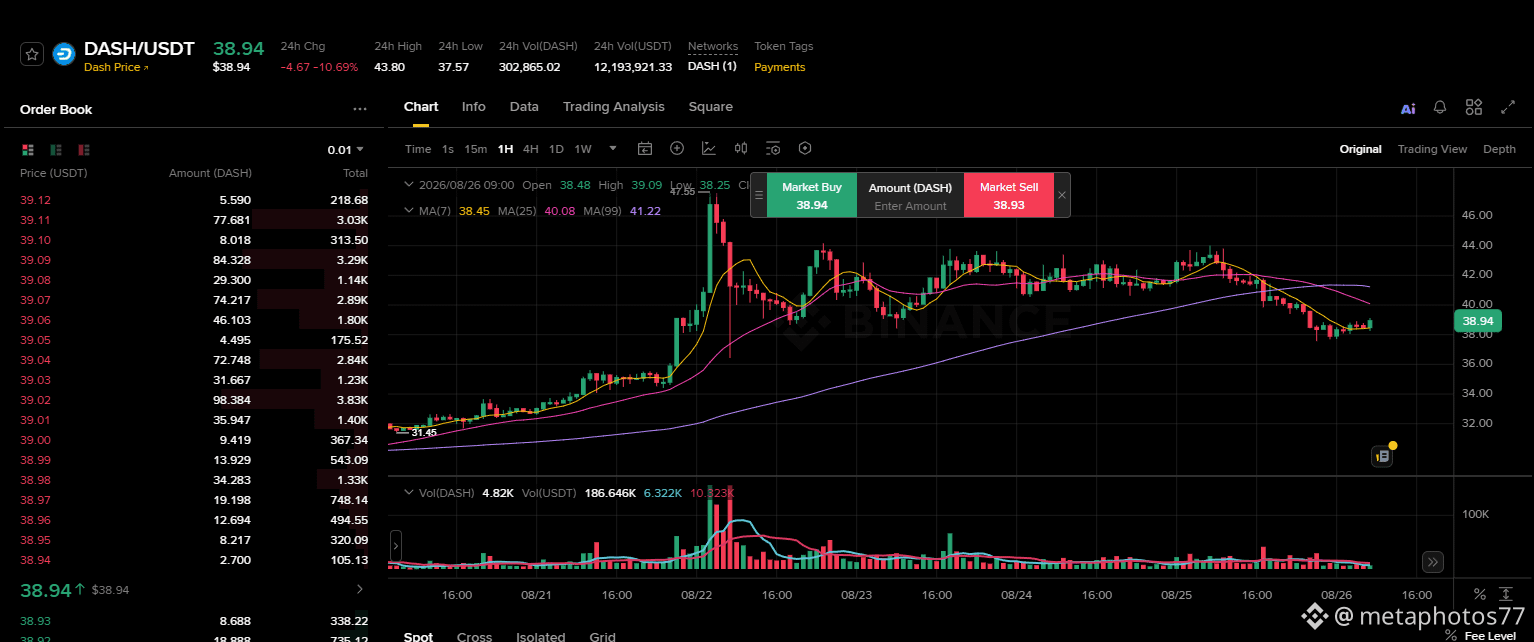Toggle percentage scale on price axis

(x=1479, y=594)
